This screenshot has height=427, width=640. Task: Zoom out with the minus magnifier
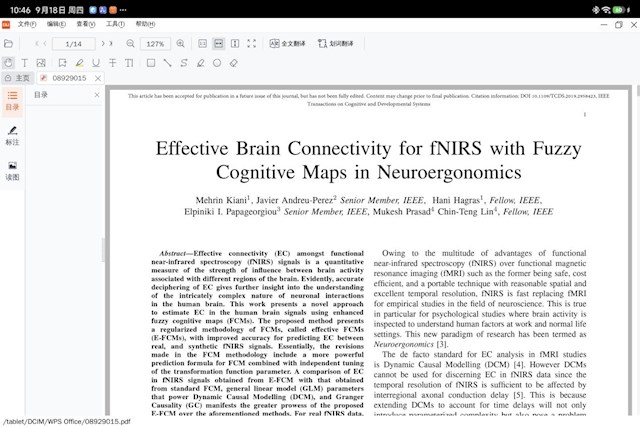pos(128,44)
